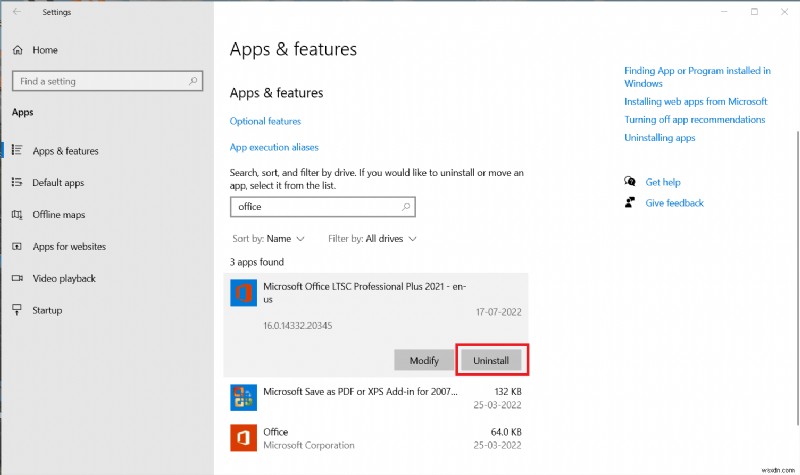Image resolution: width=800 pixels, height=475 pixels.
Task: Open Apps for websites settings page
Action: point(69,246)
